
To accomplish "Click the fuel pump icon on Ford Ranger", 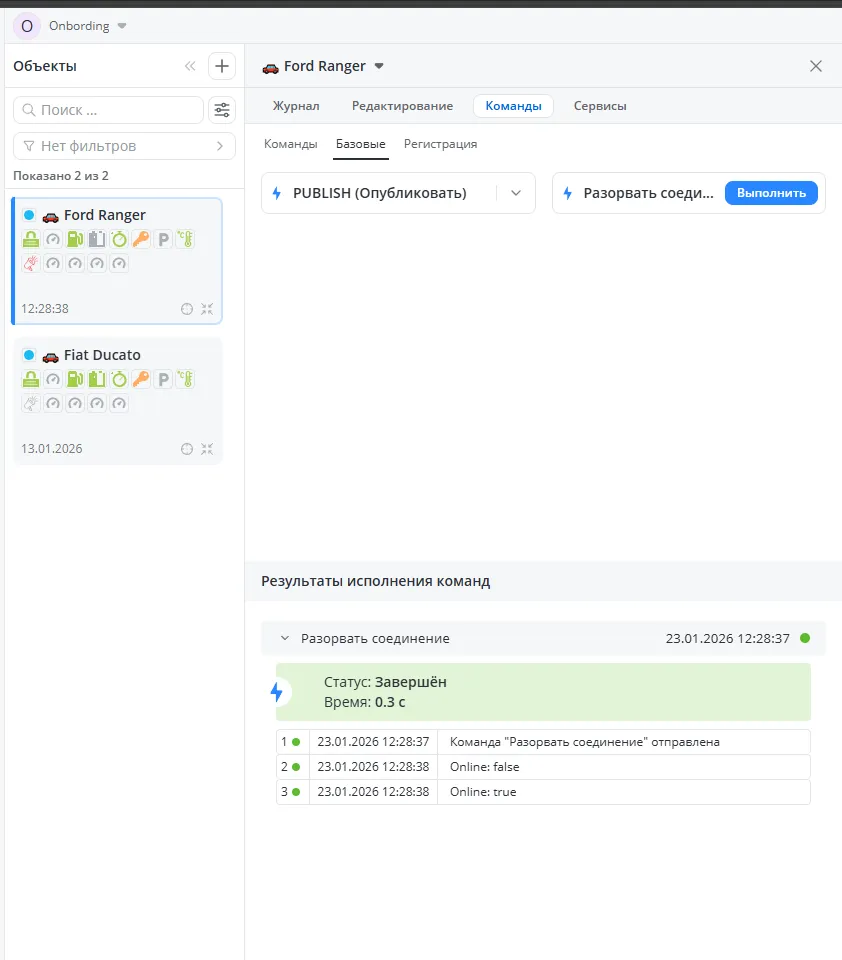I will (75, 239).
